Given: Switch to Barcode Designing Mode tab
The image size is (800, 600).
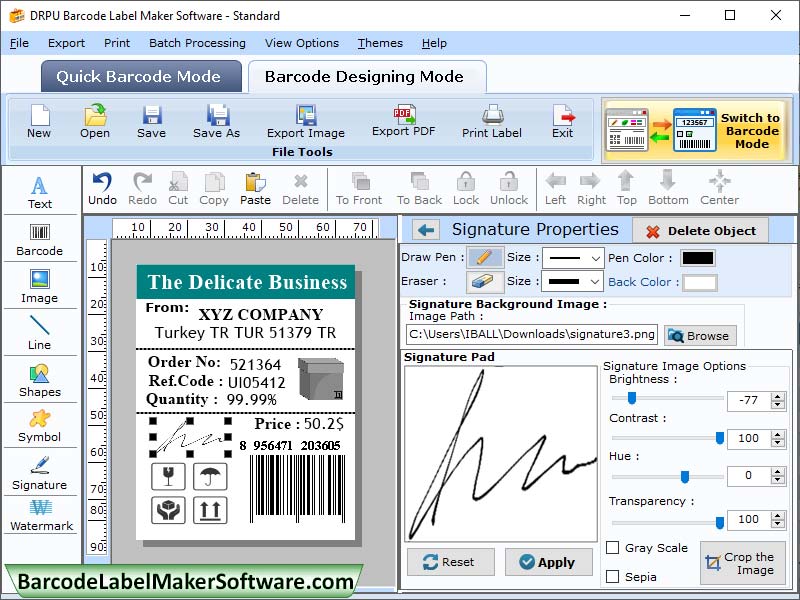Looking at the screenshot, I should (x=367, y=77).
